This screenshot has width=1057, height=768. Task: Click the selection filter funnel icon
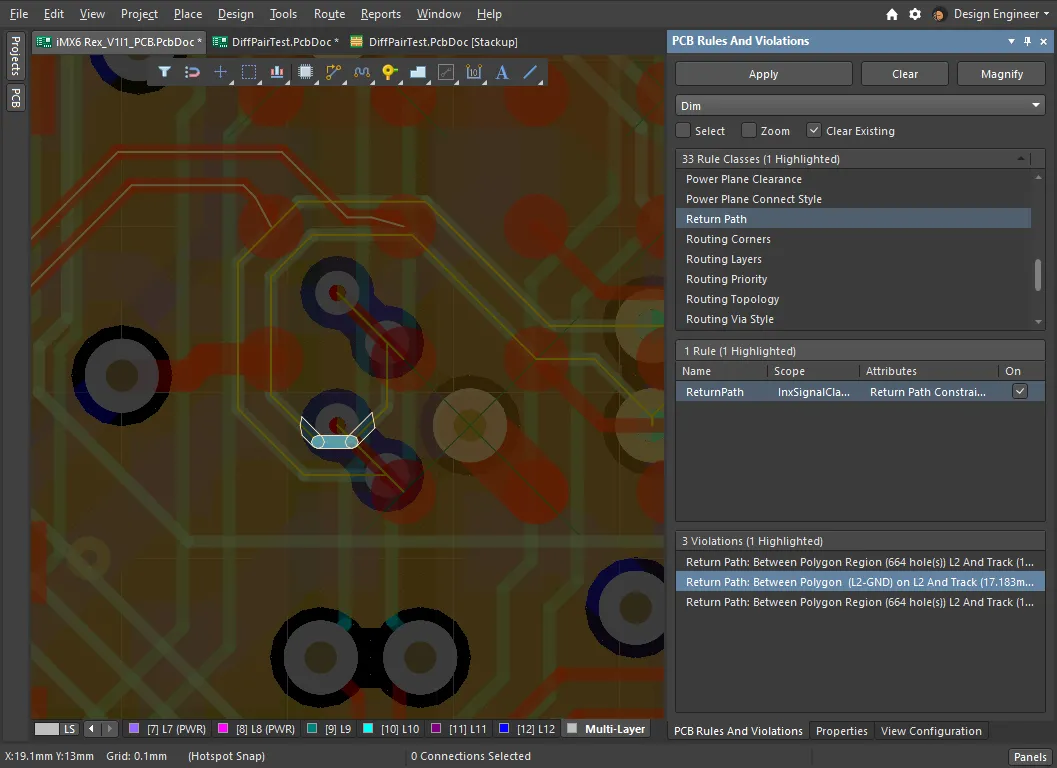(165, 72)
